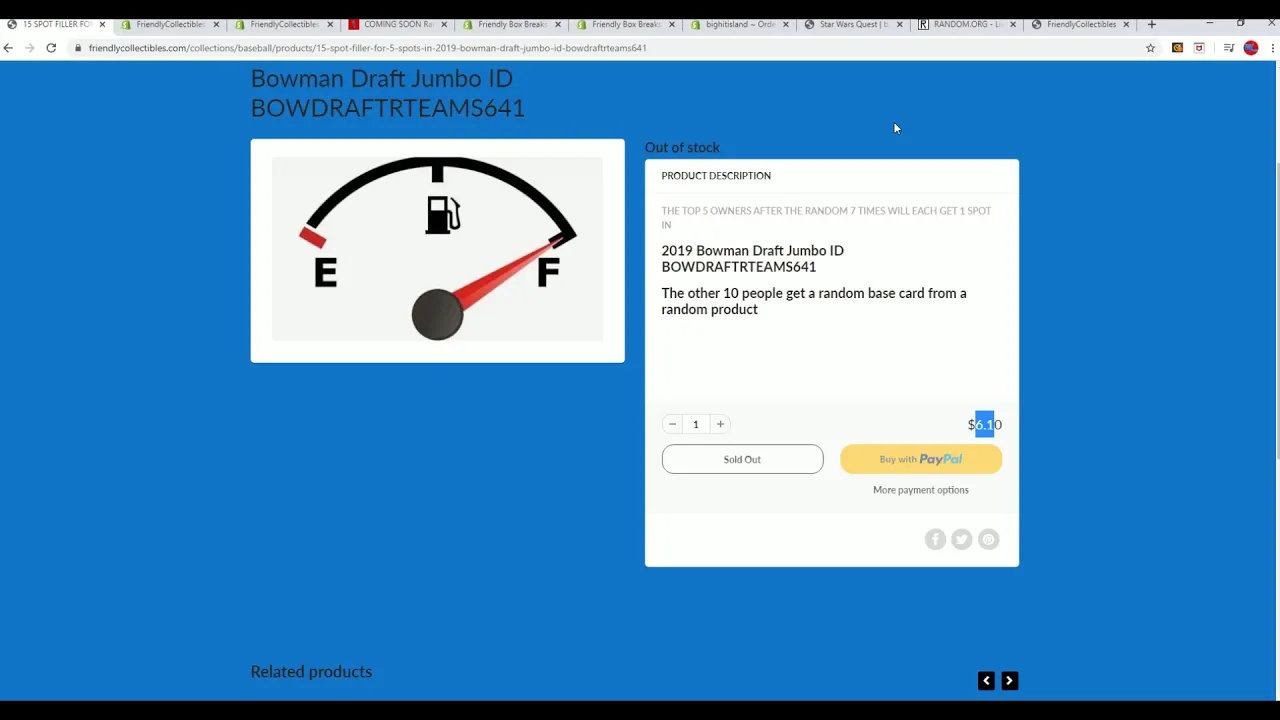This screenshot has height=720, width=1280.
Task: Click the address bar URL
Action: [x=367, y=48]
